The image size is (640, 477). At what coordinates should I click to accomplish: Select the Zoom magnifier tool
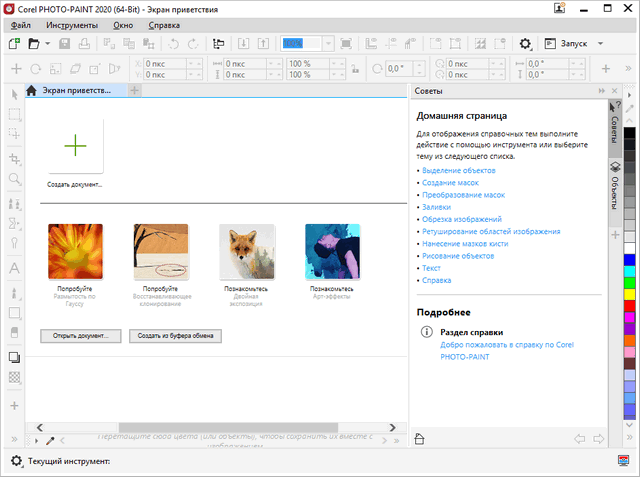(14, 180)
